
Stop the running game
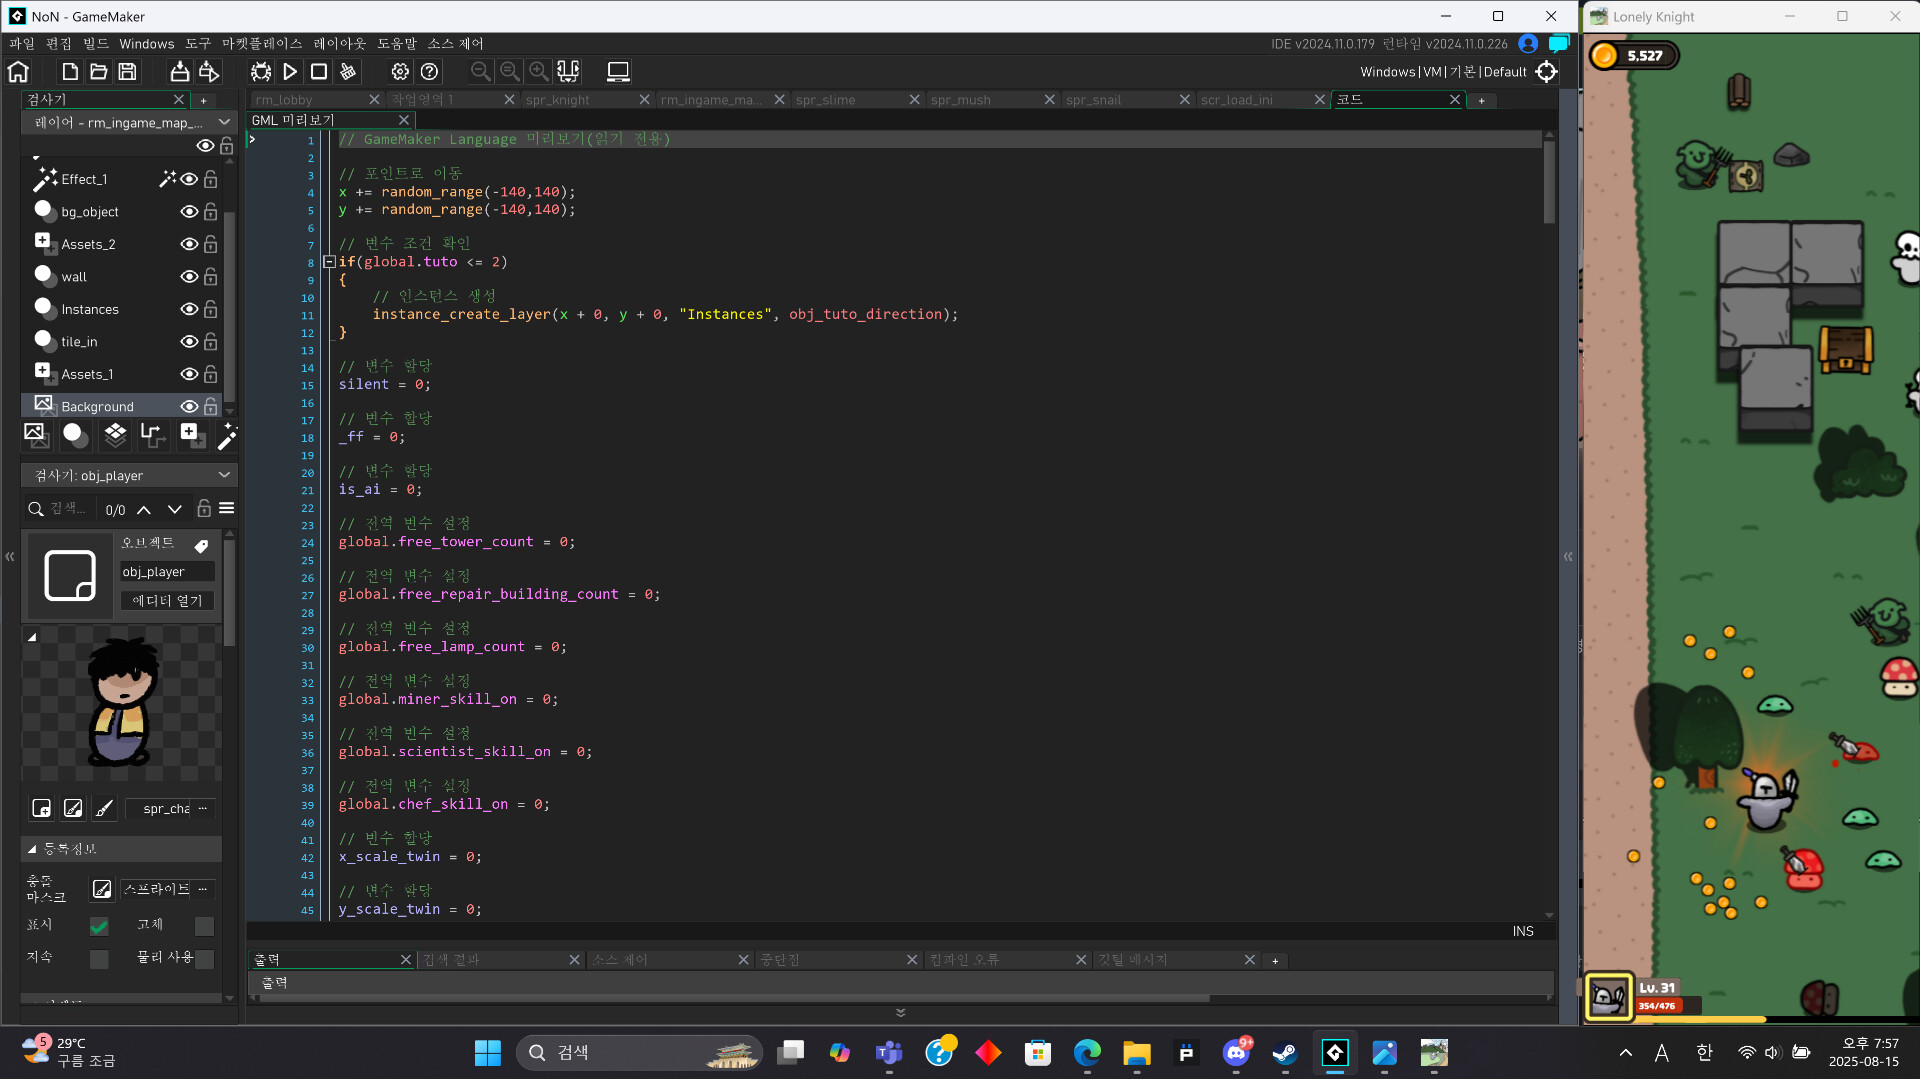(x=318, y=71)
